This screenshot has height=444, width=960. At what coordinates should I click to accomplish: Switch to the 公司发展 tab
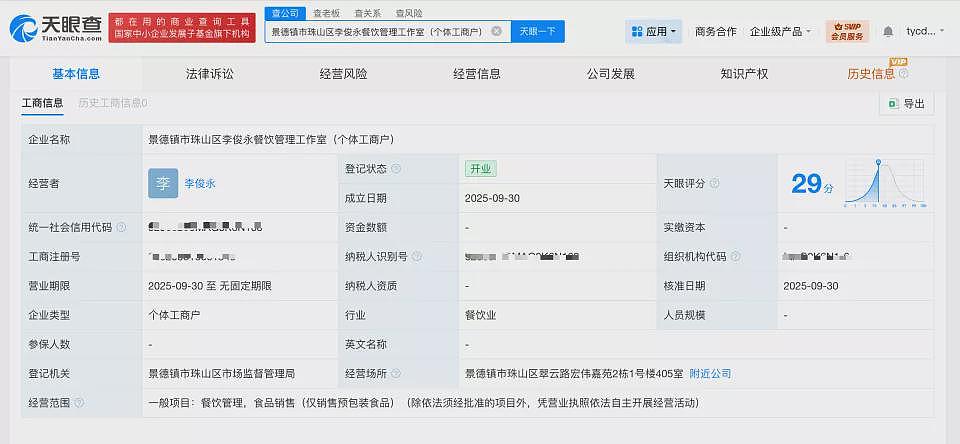(610, 74)
